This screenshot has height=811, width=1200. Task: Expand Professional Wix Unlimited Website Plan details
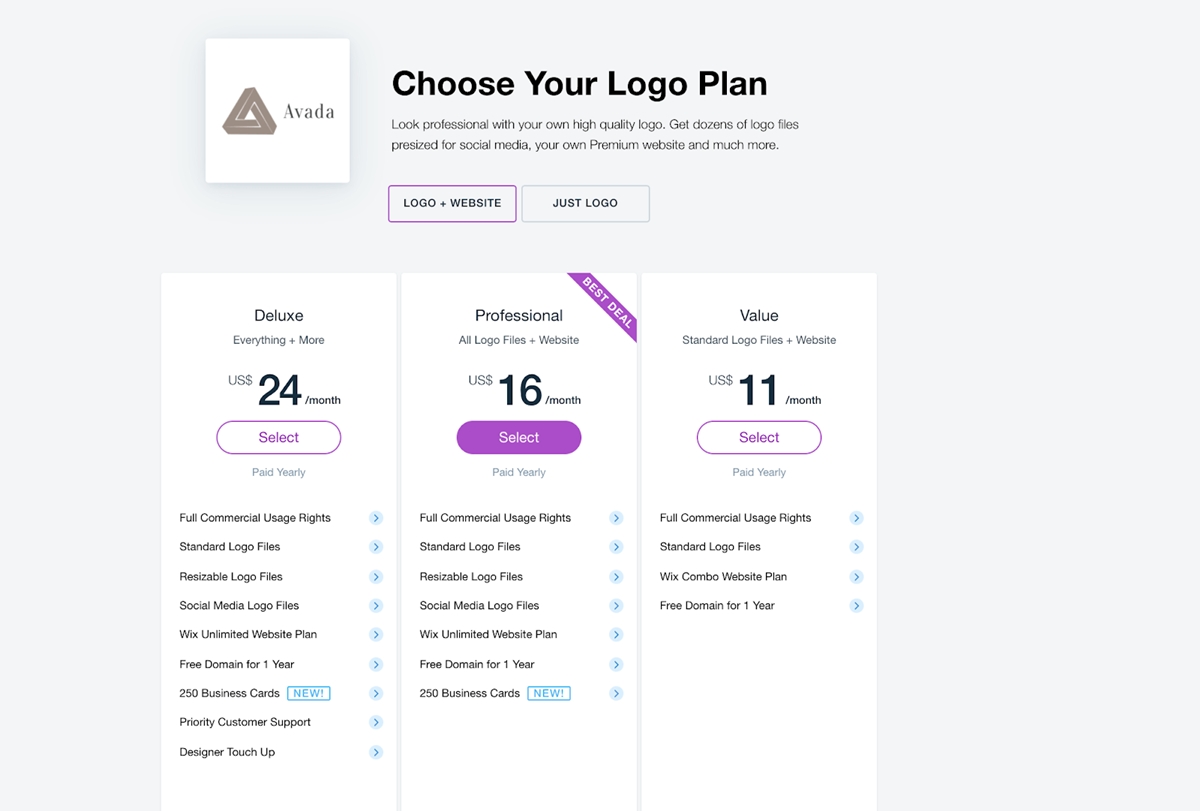tap(616, 635)
